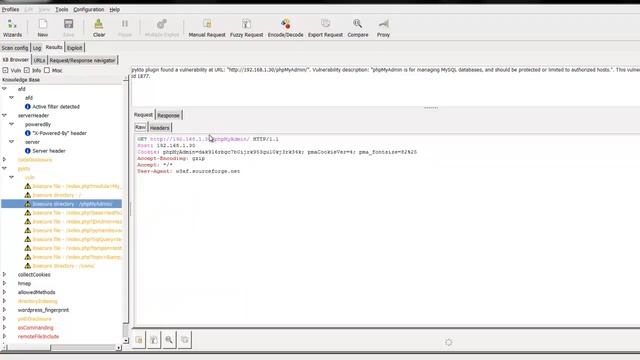
Task: Expand the hmap node
Action: click(4, 283)
